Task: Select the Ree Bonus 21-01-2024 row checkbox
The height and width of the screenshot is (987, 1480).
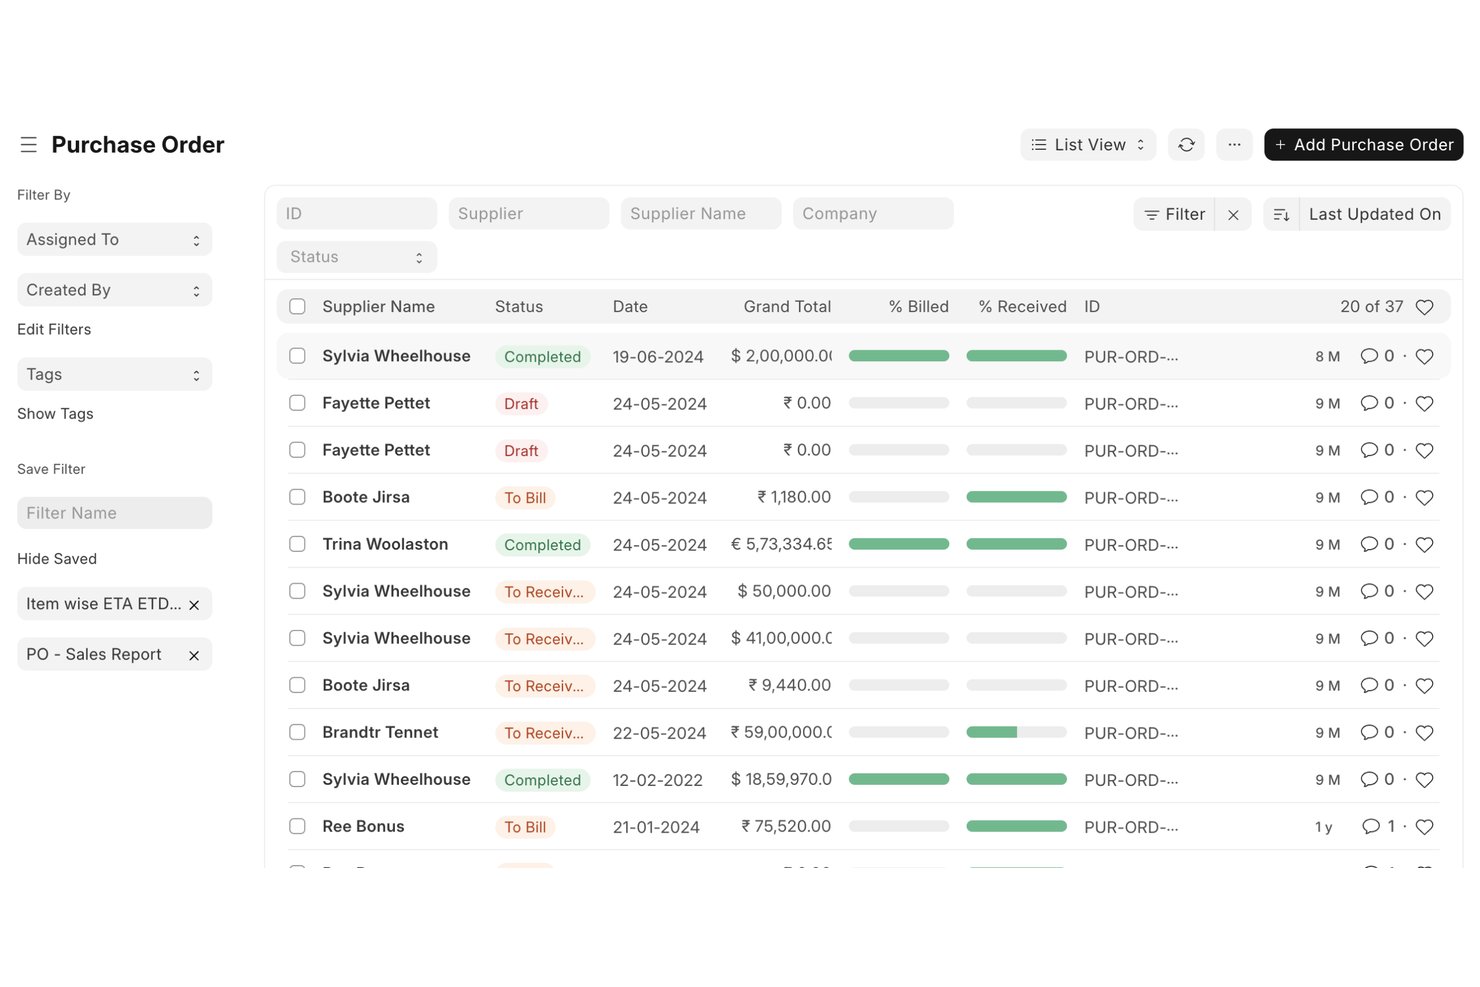Action: click(x=297, y=826)
